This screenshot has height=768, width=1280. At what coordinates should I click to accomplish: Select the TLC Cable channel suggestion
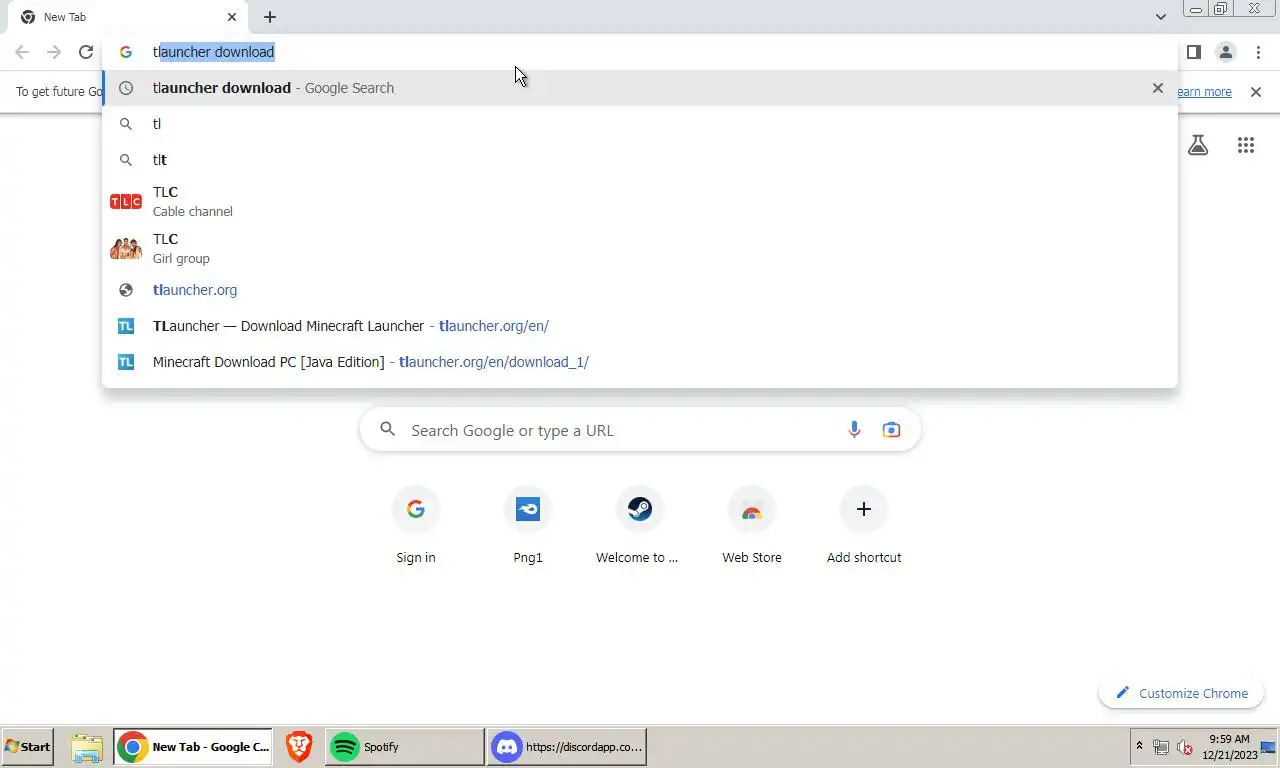click(x=639, y=201)
